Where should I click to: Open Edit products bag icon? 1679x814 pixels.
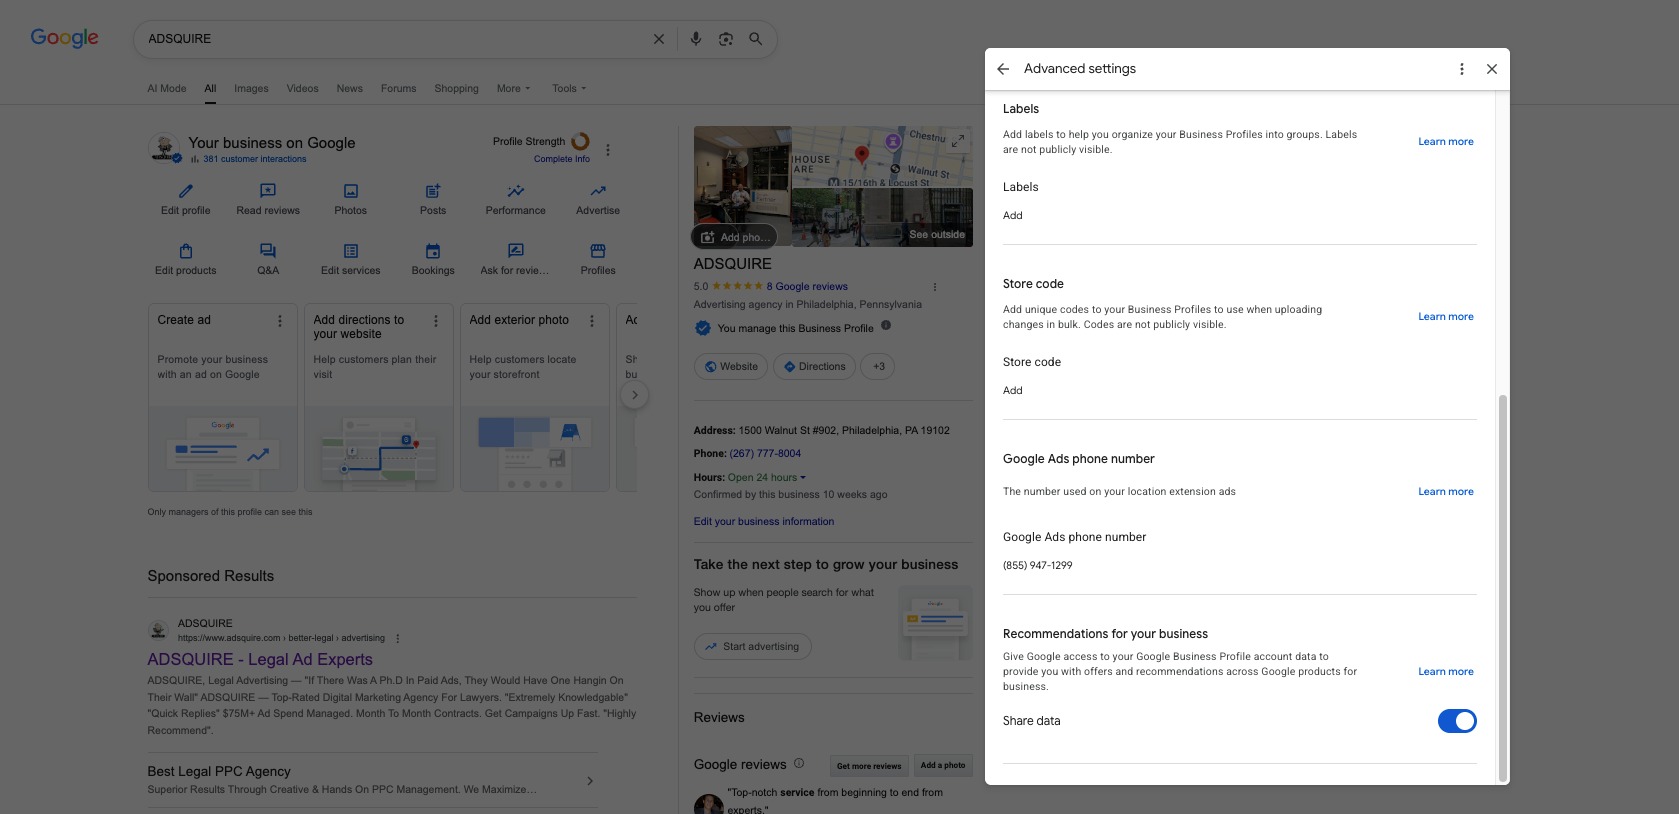pyautogui.click(x=186, y=251)
